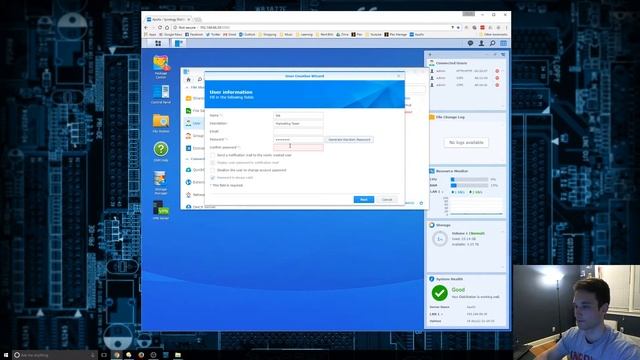
Task: Select Shared Folder in Control Panel sidebar
Action: click(195, 98)
